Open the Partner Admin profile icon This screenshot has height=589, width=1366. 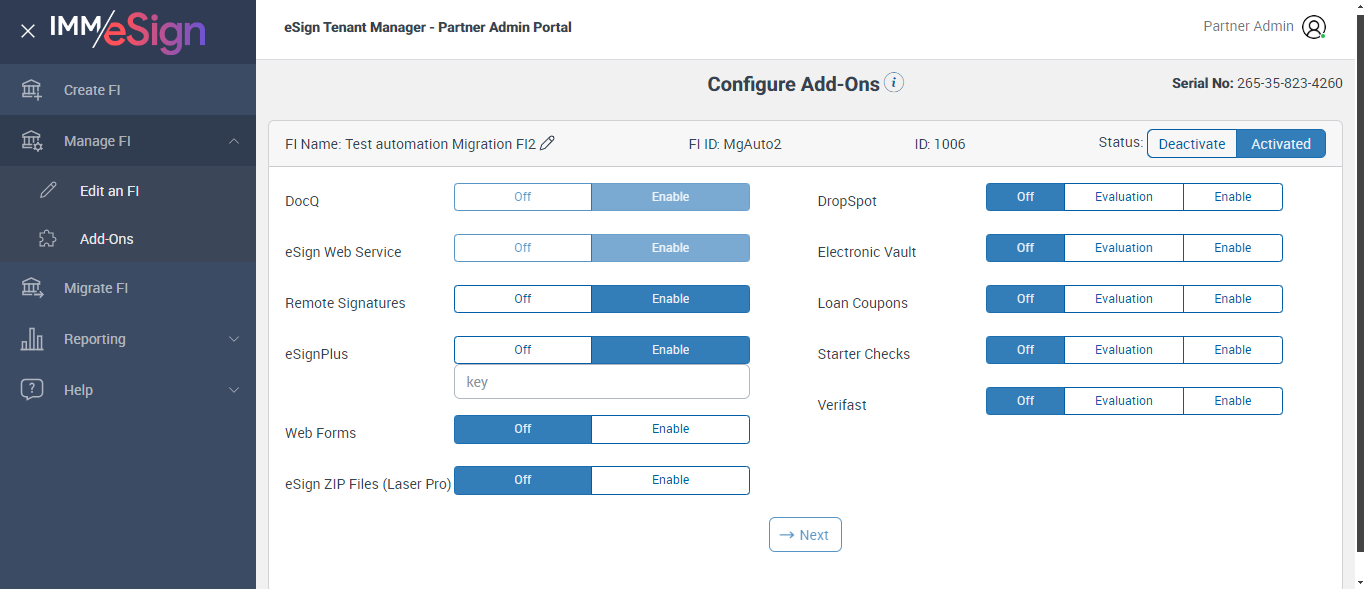point(1314,27)
